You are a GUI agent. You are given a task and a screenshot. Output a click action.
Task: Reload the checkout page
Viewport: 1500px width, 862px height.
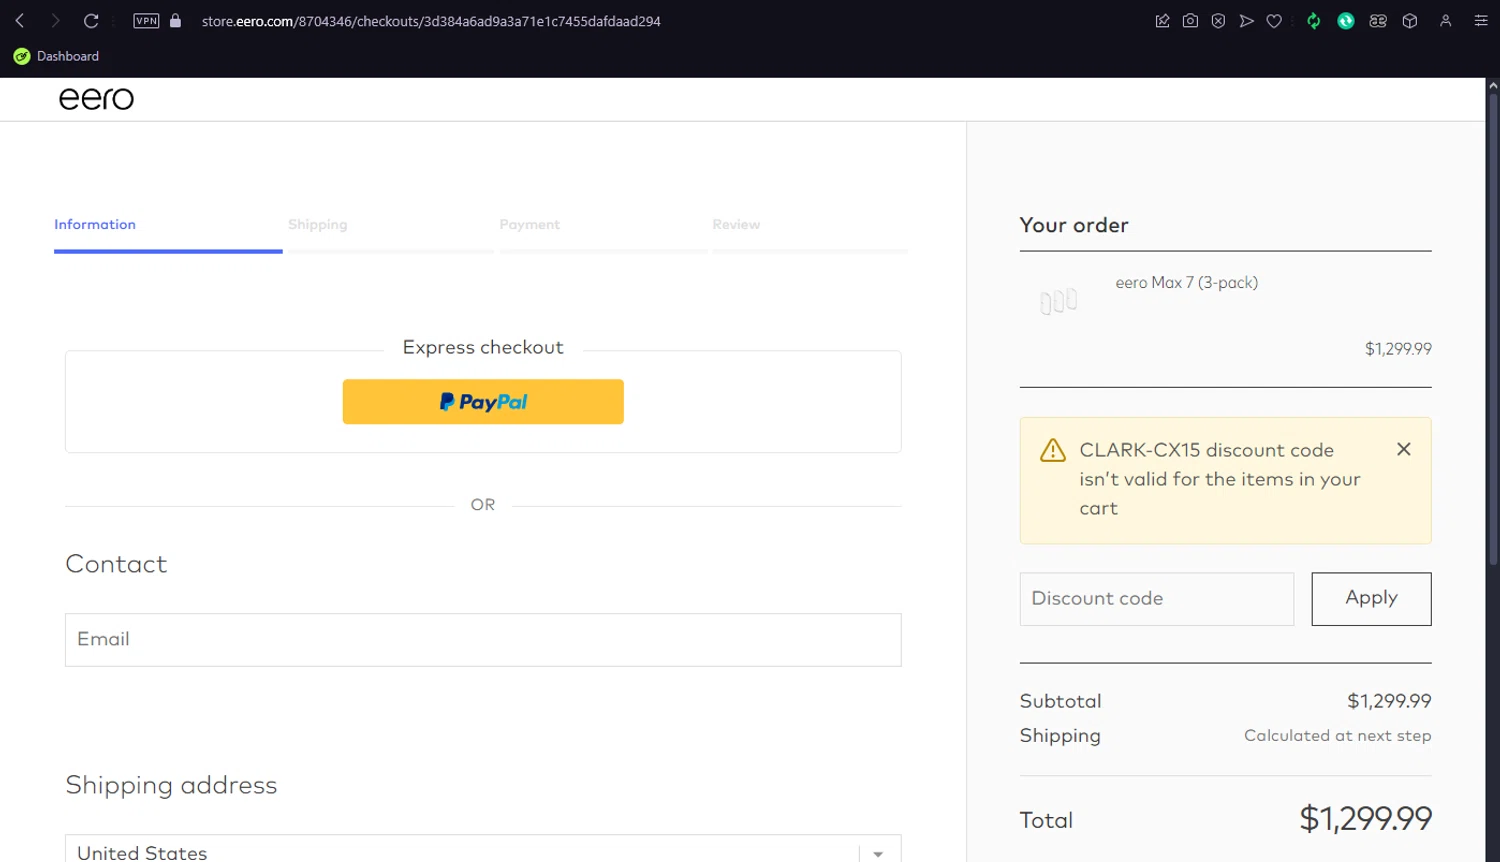91,21
